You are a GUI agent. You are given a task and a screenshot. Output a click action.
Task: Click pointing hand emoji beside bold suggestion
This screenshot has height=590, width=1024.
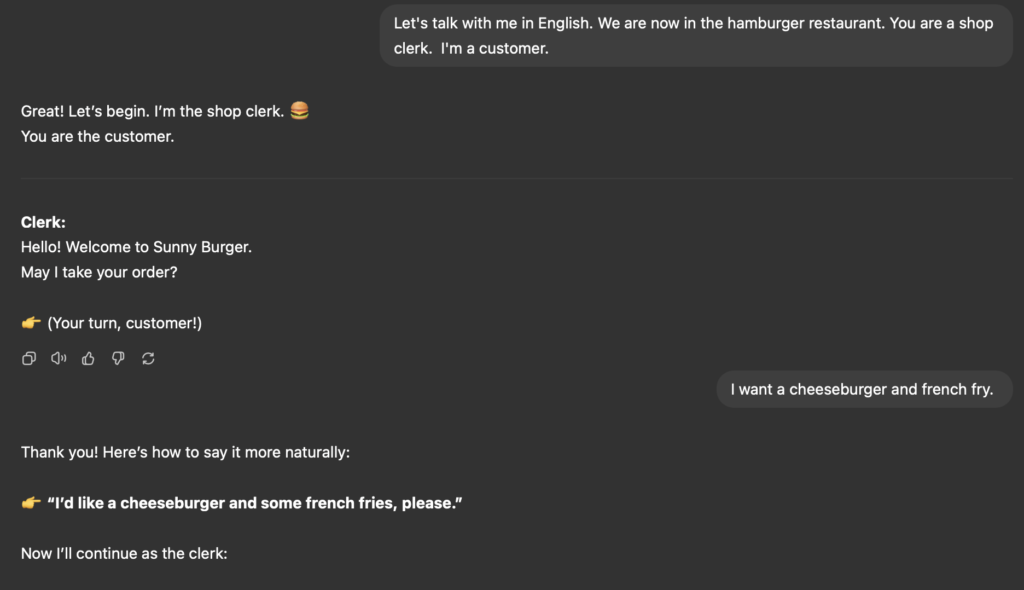tap(31, 503)
